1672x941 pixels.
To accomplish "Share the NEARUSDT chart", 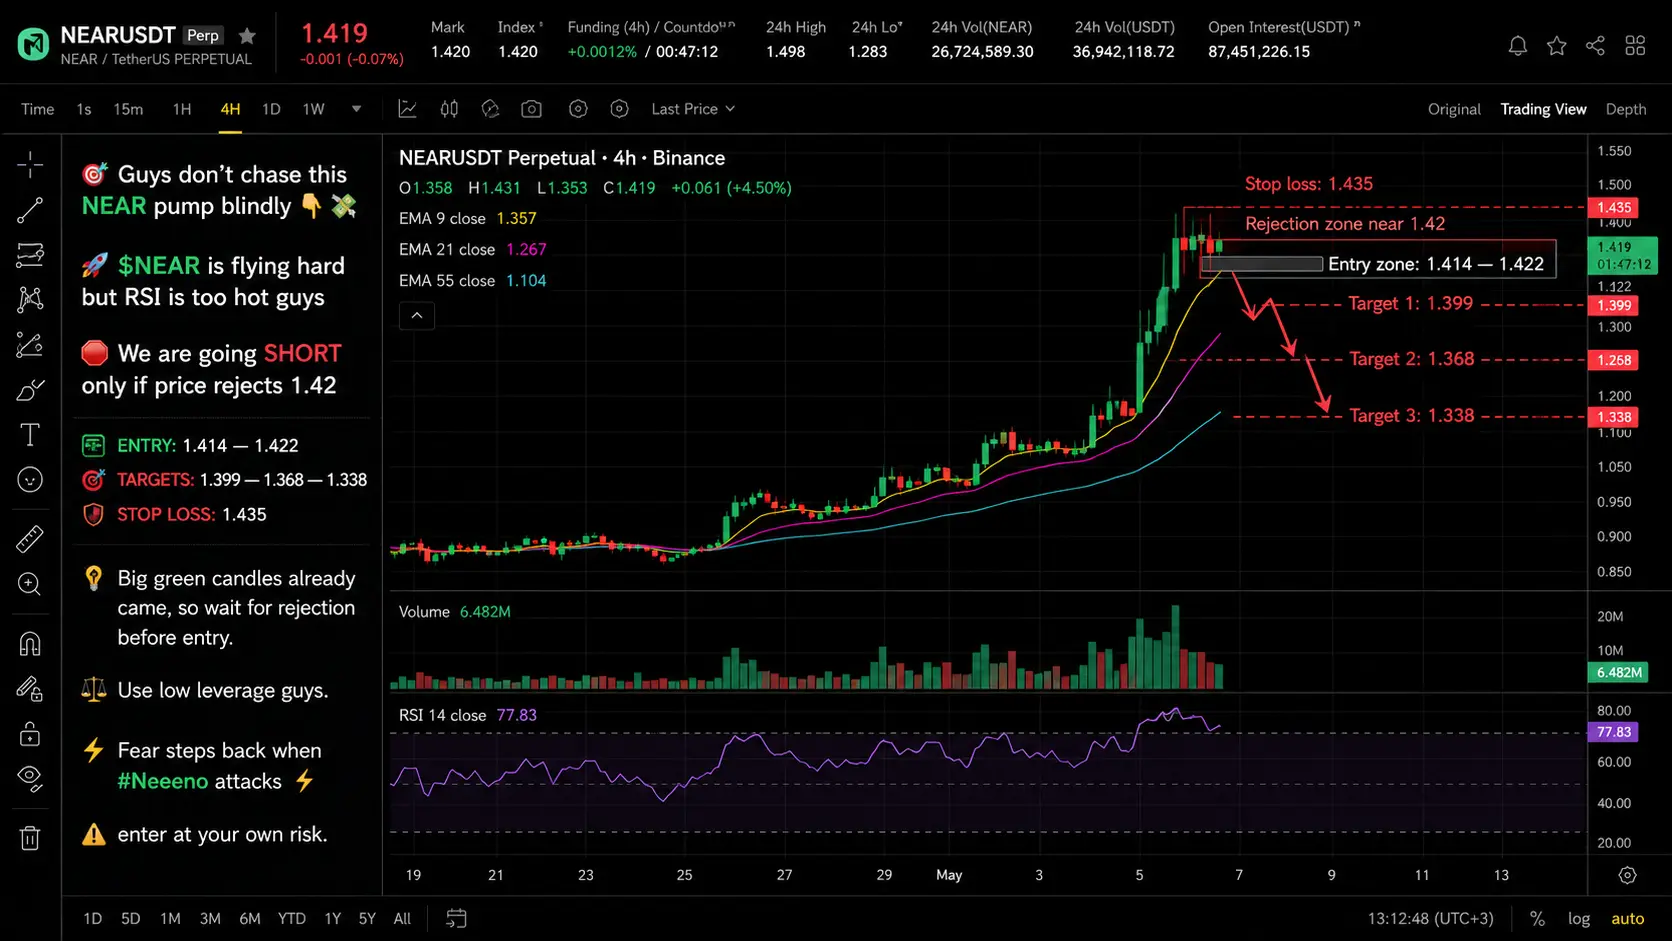I will [1596, 45].
